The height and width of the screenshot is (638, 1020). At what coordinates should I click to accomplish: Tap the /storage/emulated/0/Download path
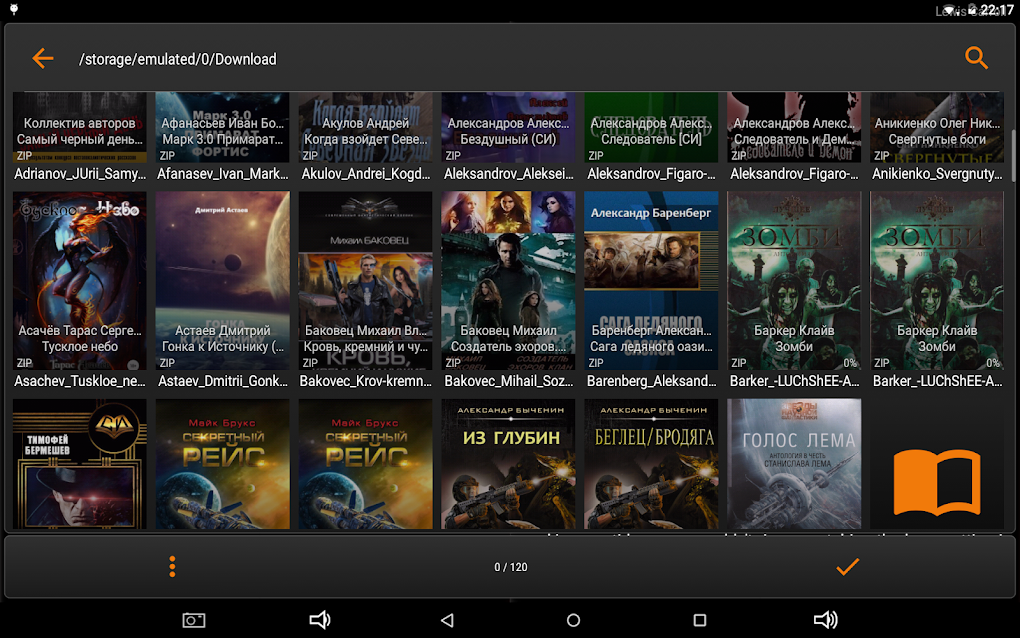pos(178,60)
